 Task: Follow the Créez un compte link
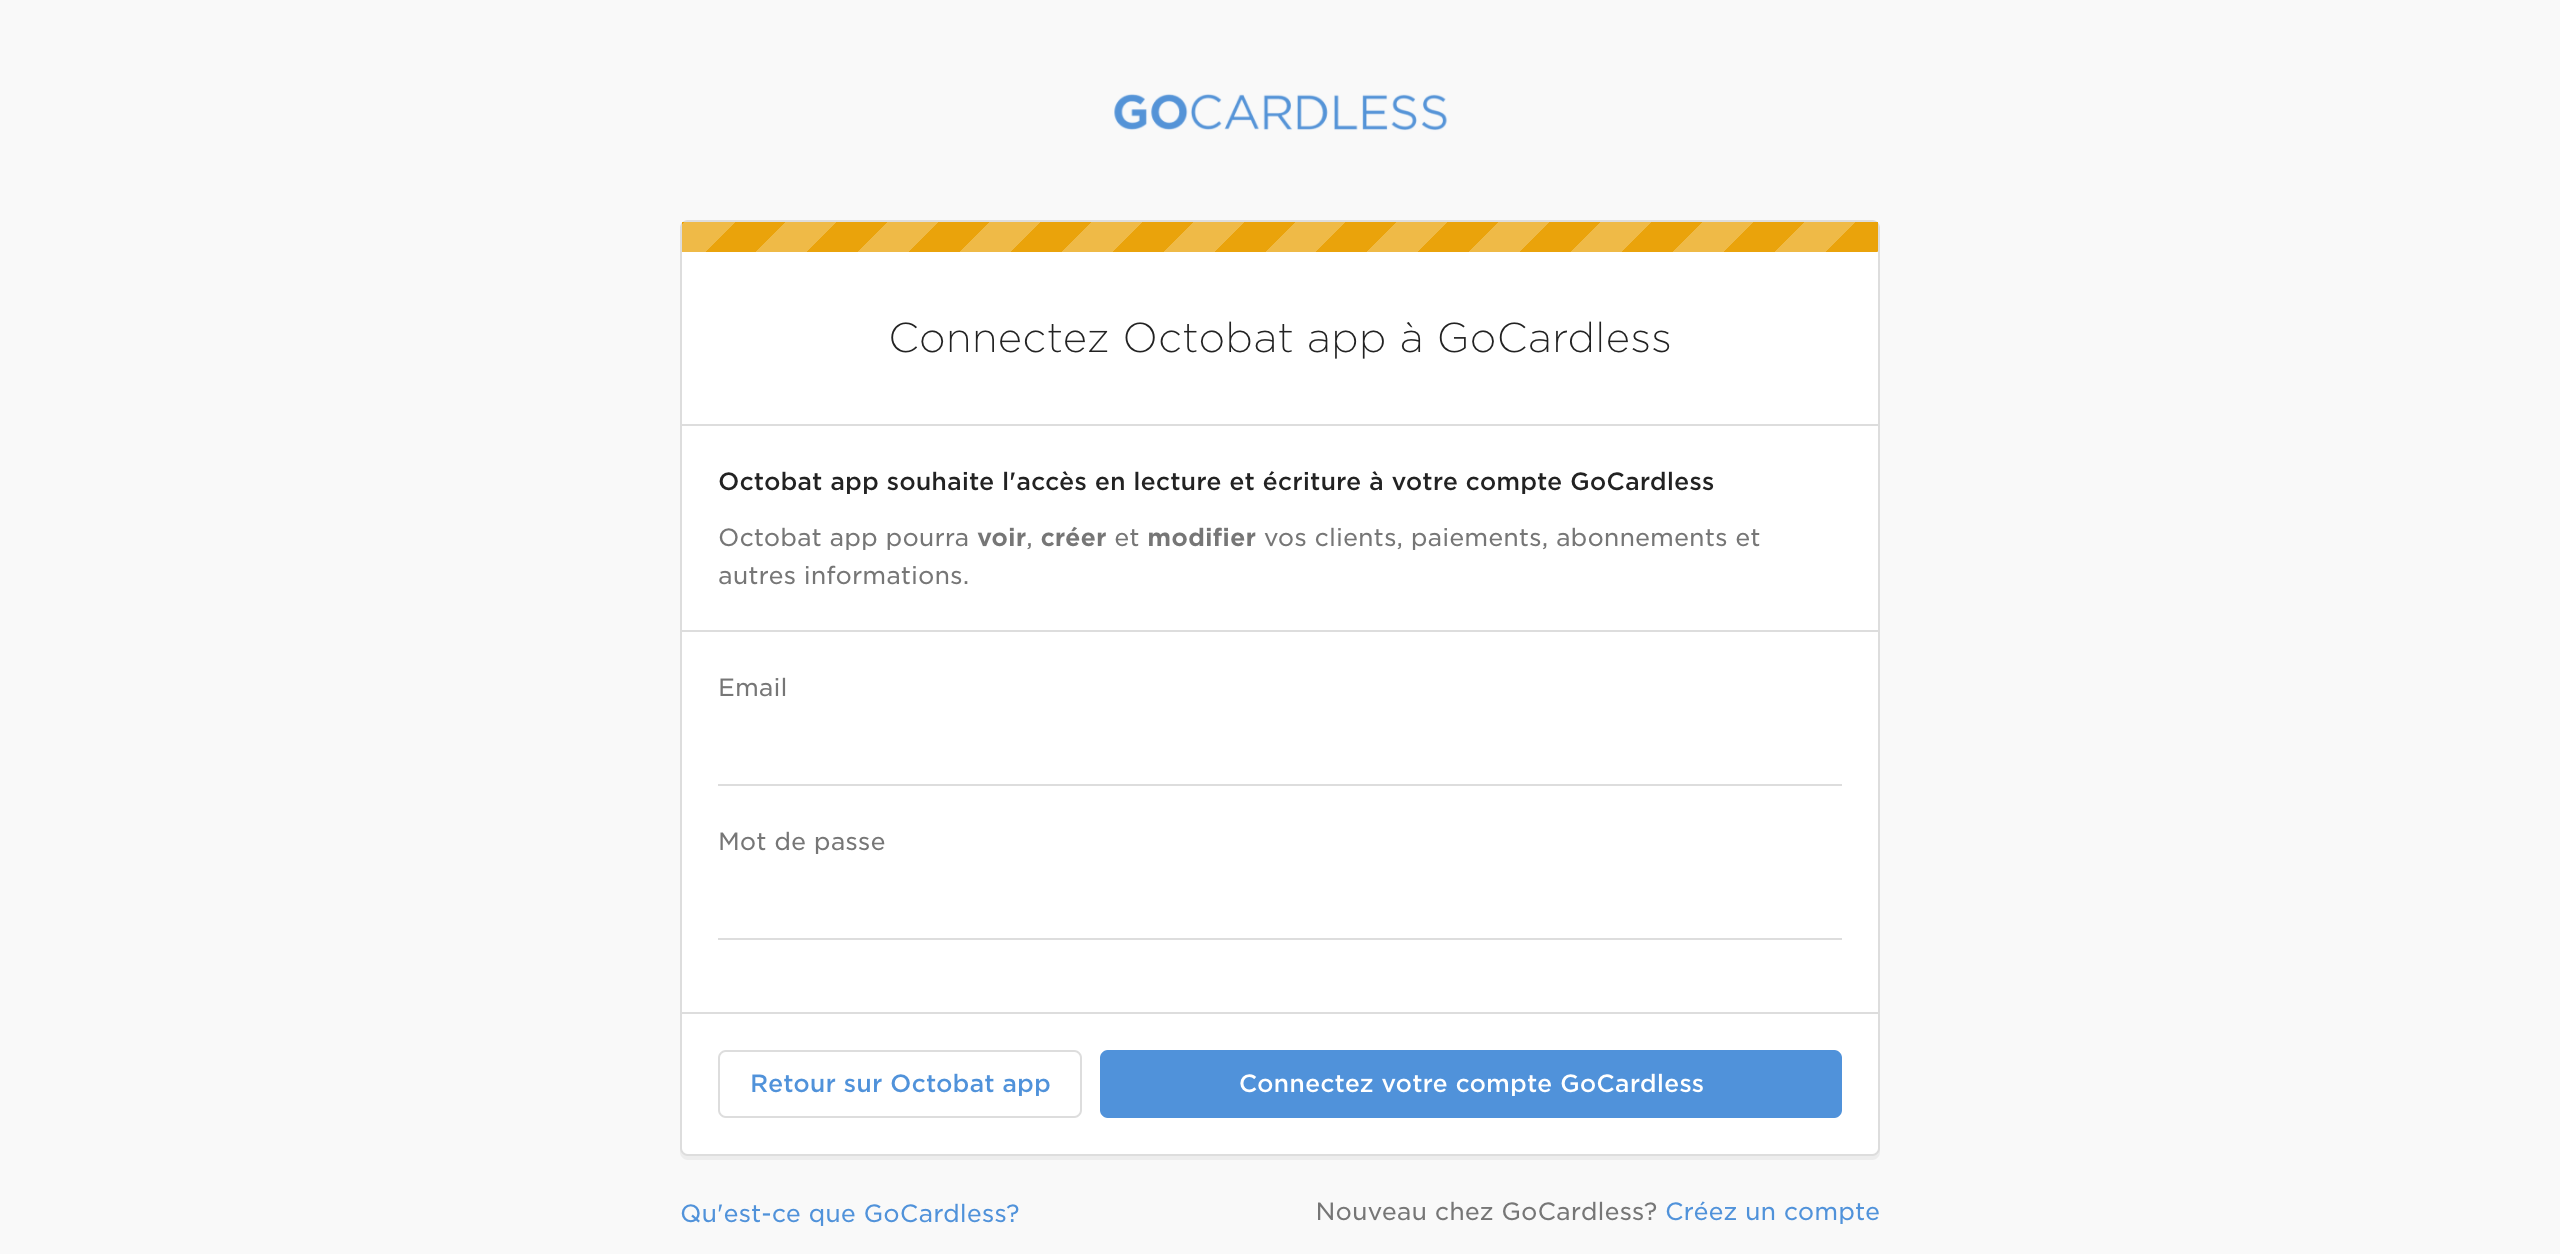(1772, 1211)
